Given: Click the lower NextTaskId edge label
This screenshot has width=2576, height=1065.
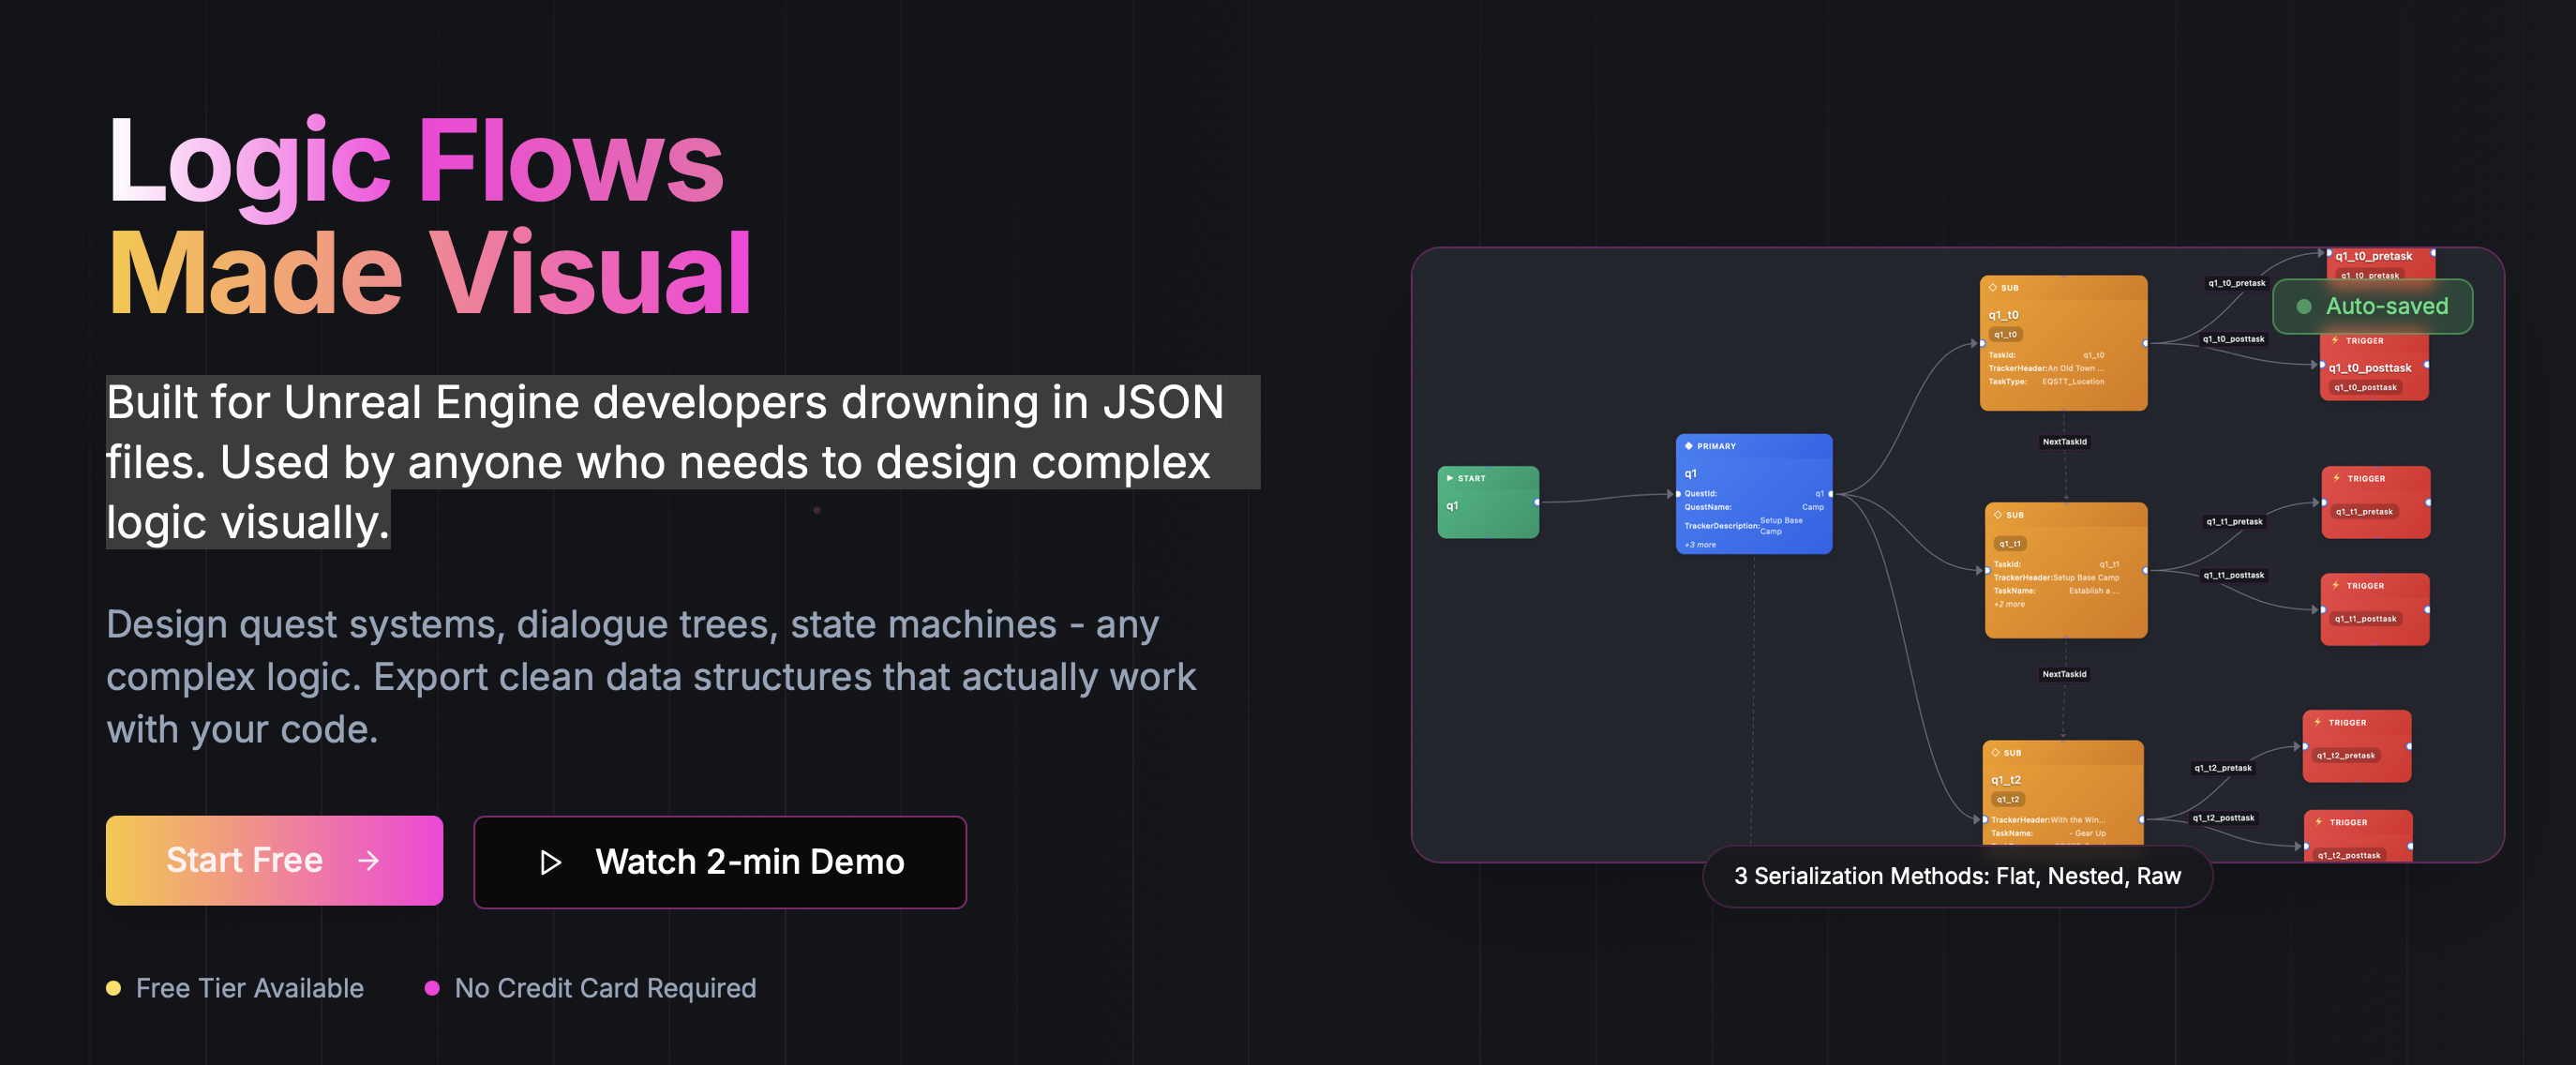Looking at the screenshot, I should (2064, 674).
